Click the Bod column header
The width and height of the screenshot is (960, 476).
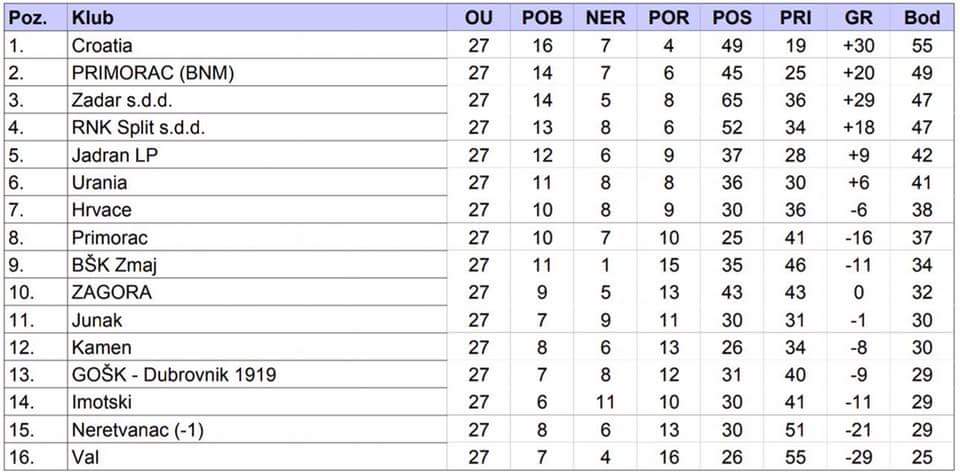(x=921, y=18)
